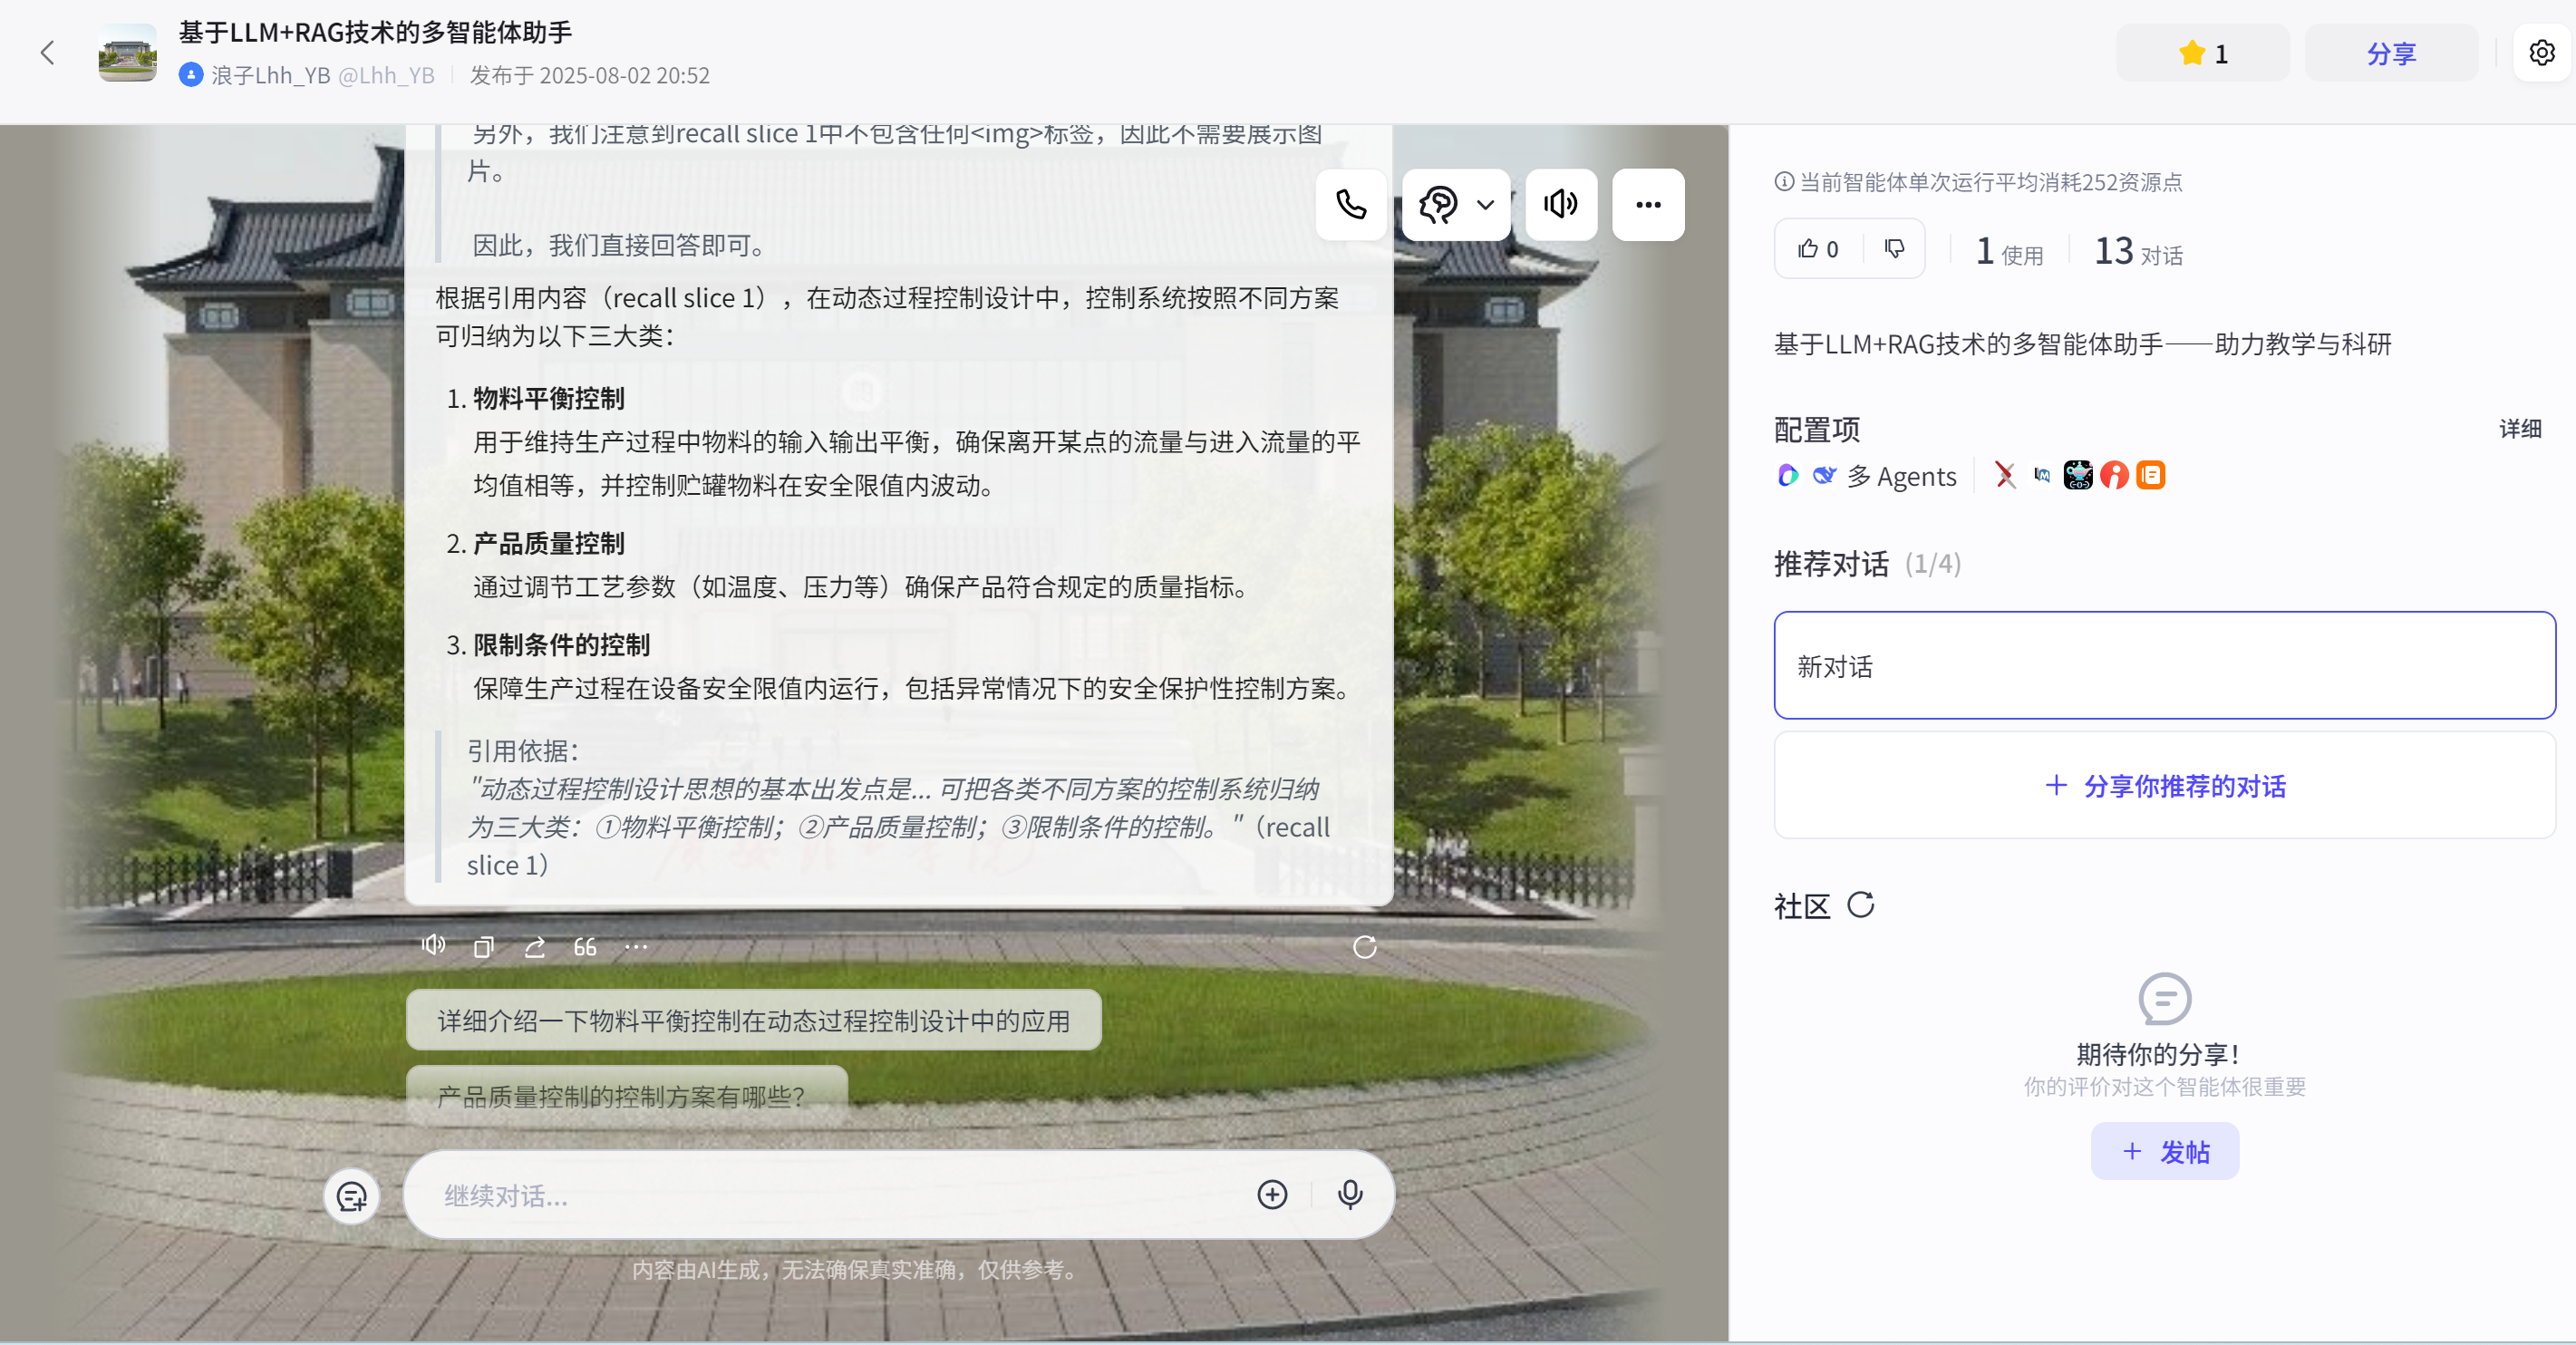
Task: Click the phone call icon
Action: click(x=1350, y=205)
